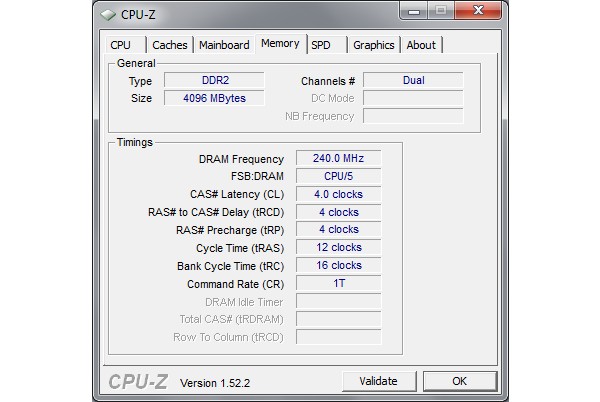Confirm with the OK button
This screenshot has height=402, width=600.
[x=460, y=381]
